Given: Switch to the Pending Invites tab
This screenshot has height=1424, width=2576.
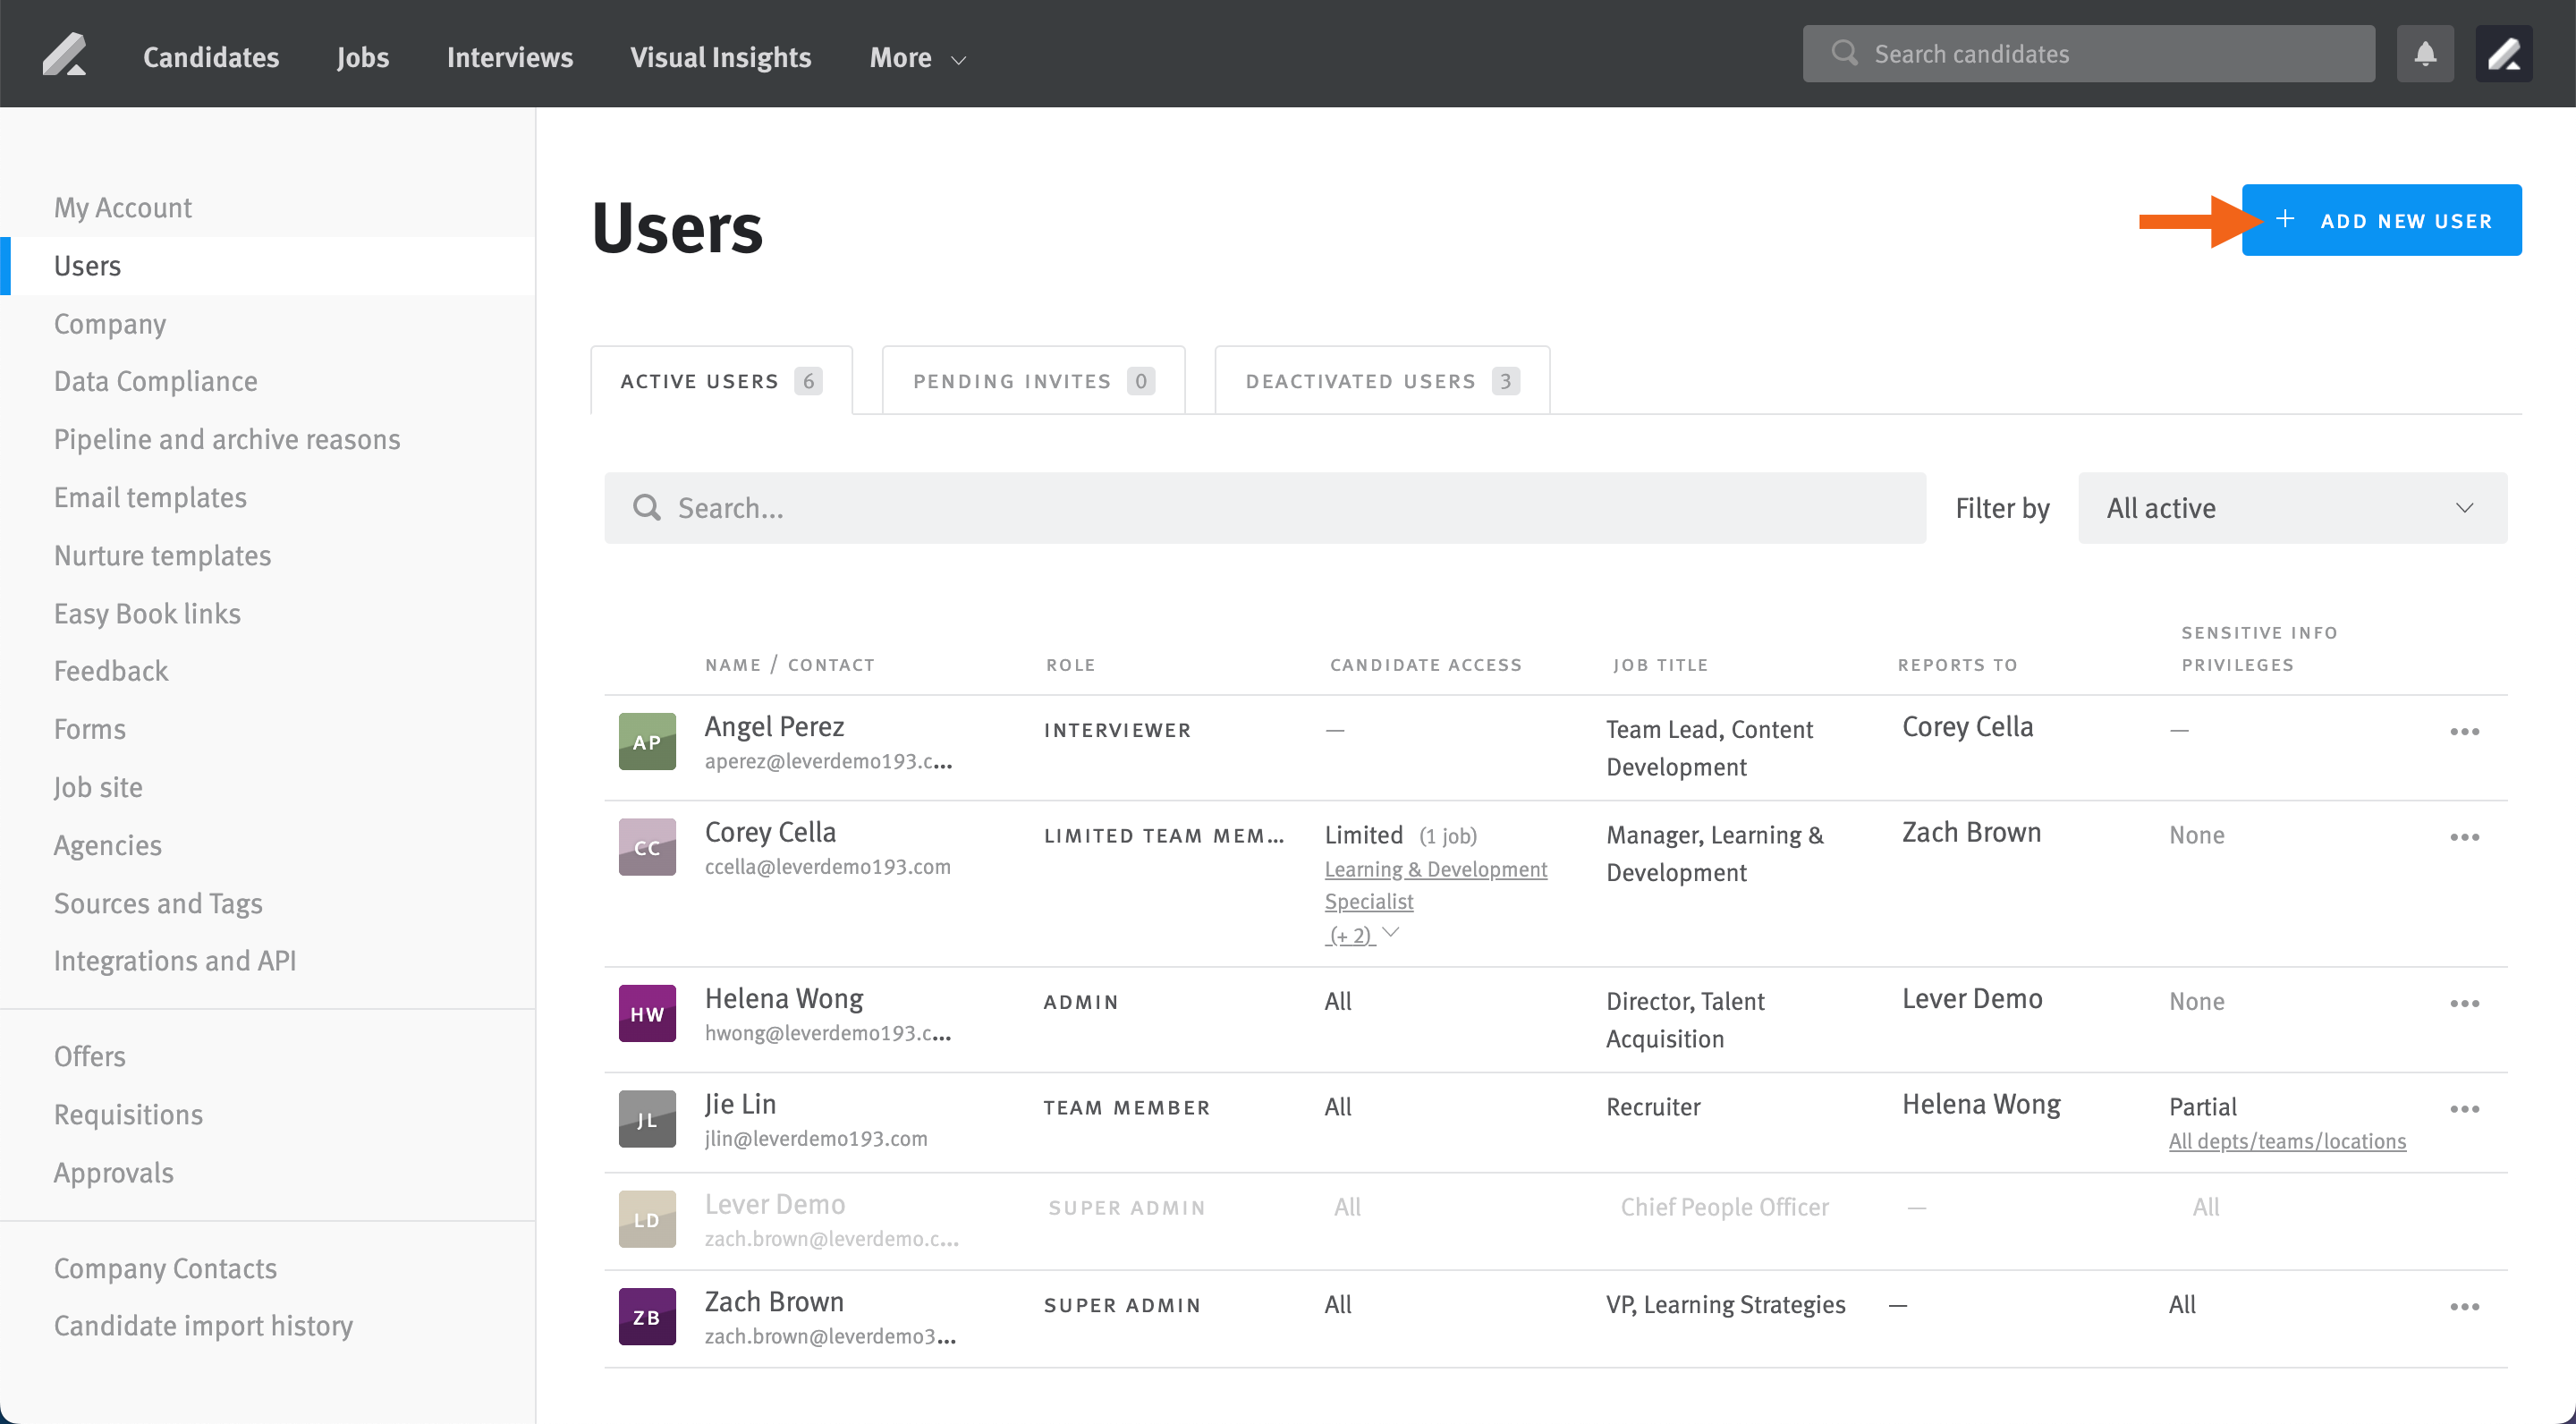Looking at the screenshot, I should click(1032, 380).
